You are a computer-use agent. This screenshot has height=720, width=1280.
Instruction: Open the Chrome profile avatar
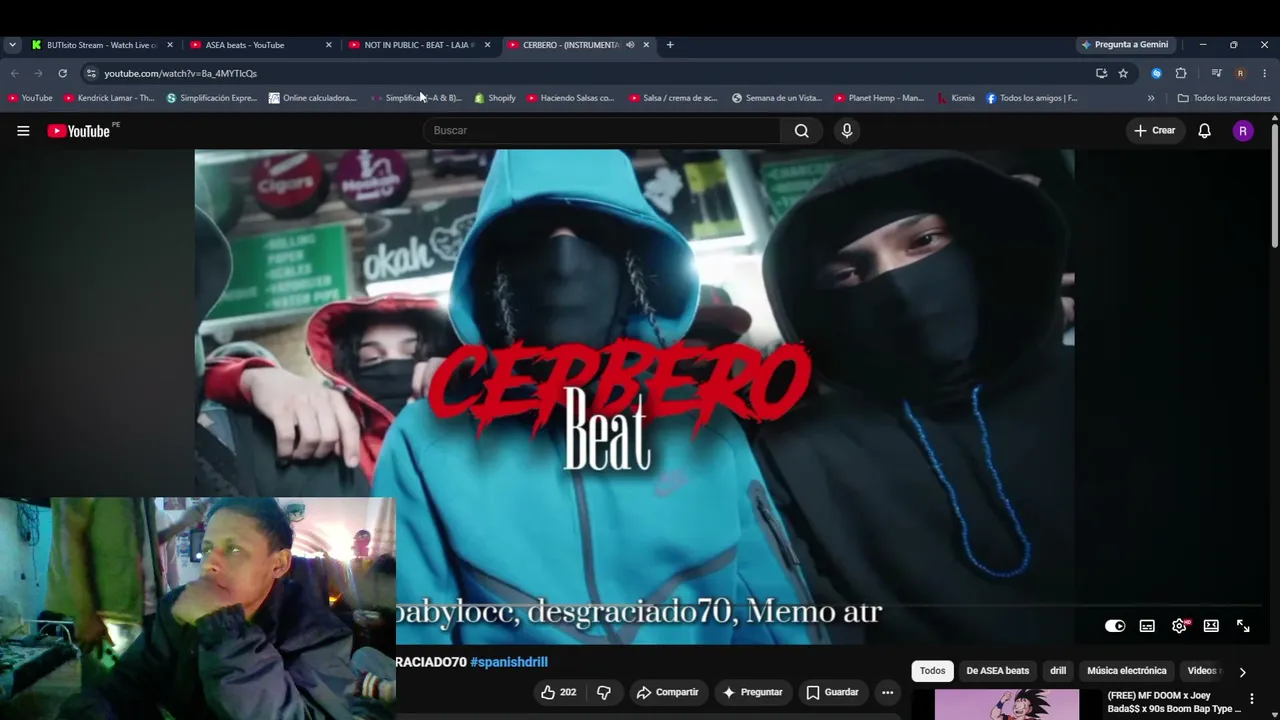pos(1240,73)
